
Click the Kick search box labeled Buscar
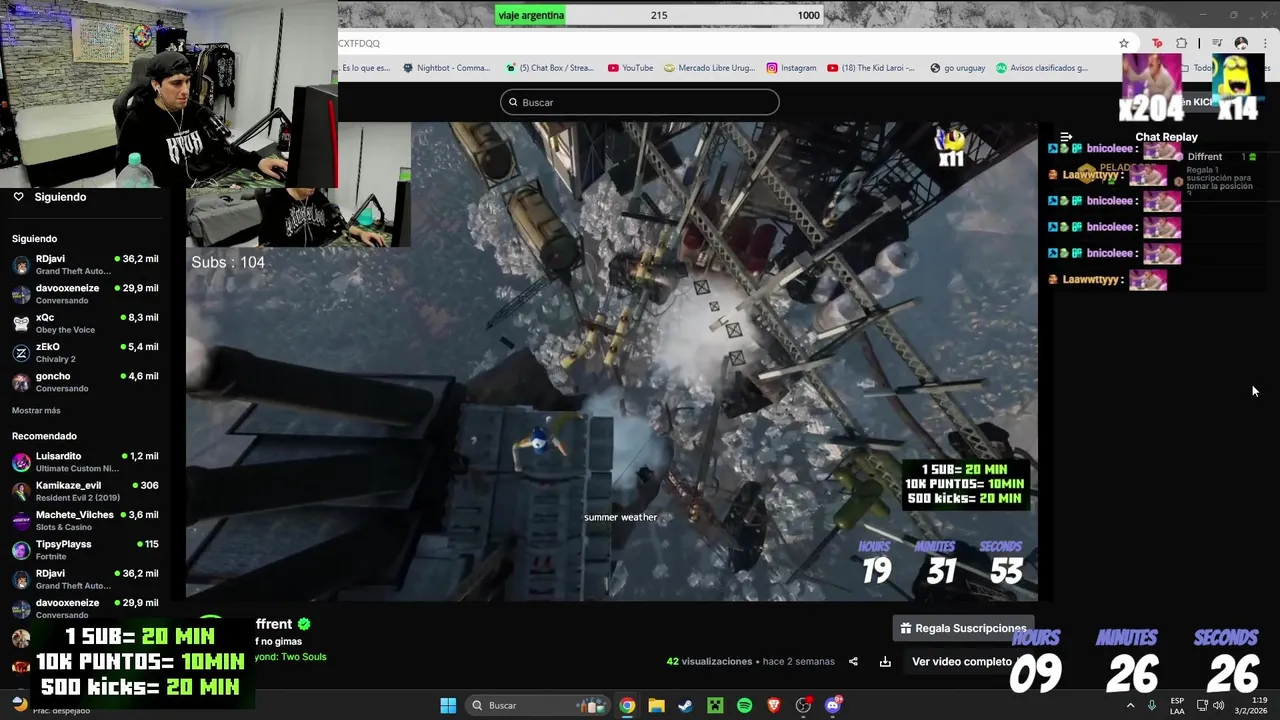[640, 102]
